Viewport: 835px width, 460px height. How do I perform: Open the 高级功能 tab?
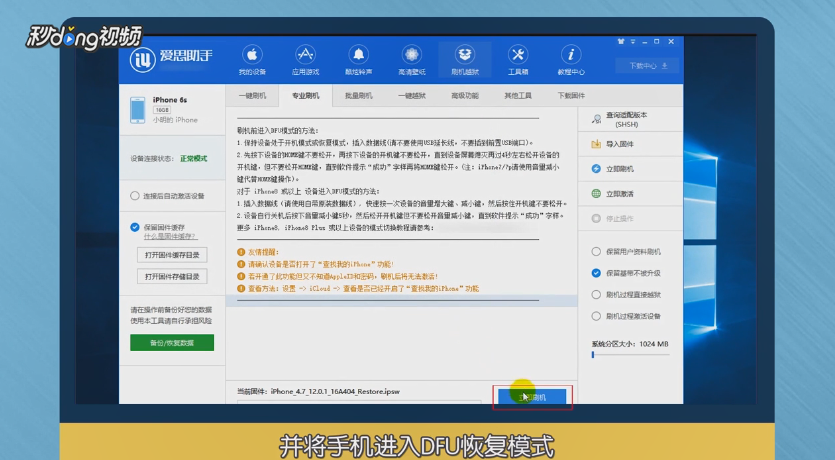[465, 96]
